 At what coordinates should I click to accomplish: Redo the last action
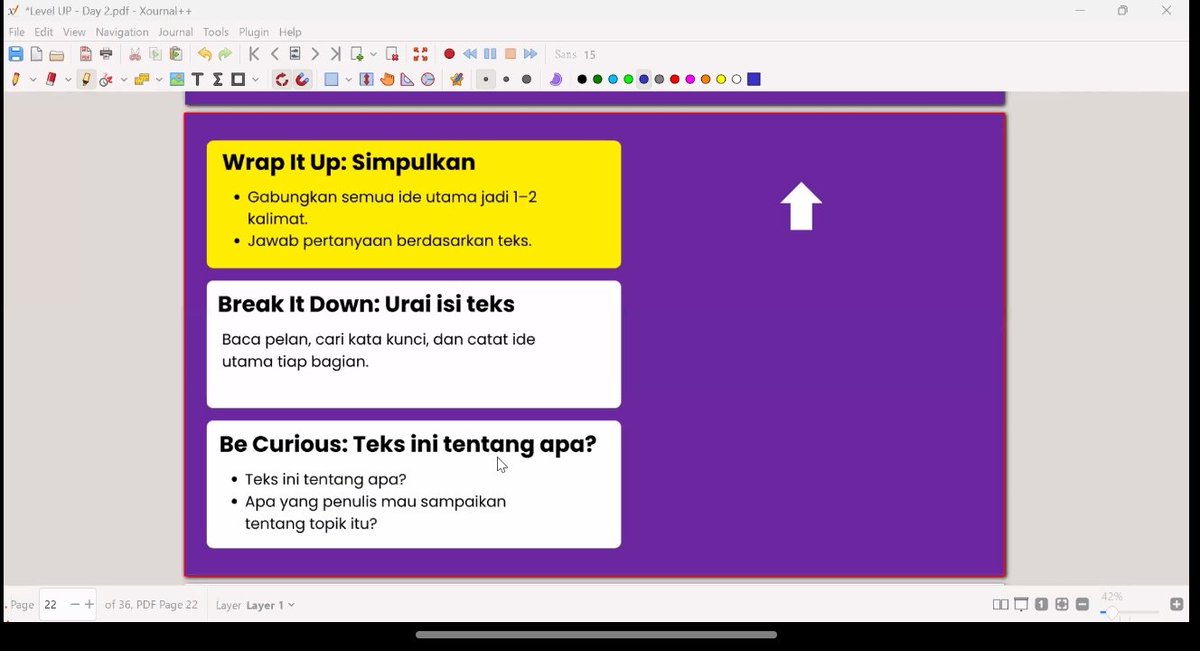pos(225,54)
